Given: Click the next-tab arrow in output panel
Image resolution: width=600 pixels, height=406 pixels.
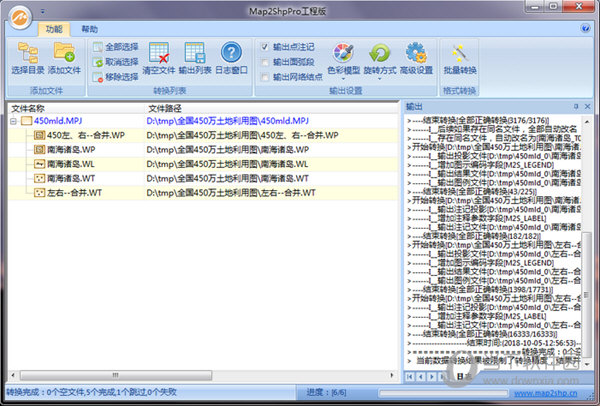Looking at the screenshot, I should point(432,377).
